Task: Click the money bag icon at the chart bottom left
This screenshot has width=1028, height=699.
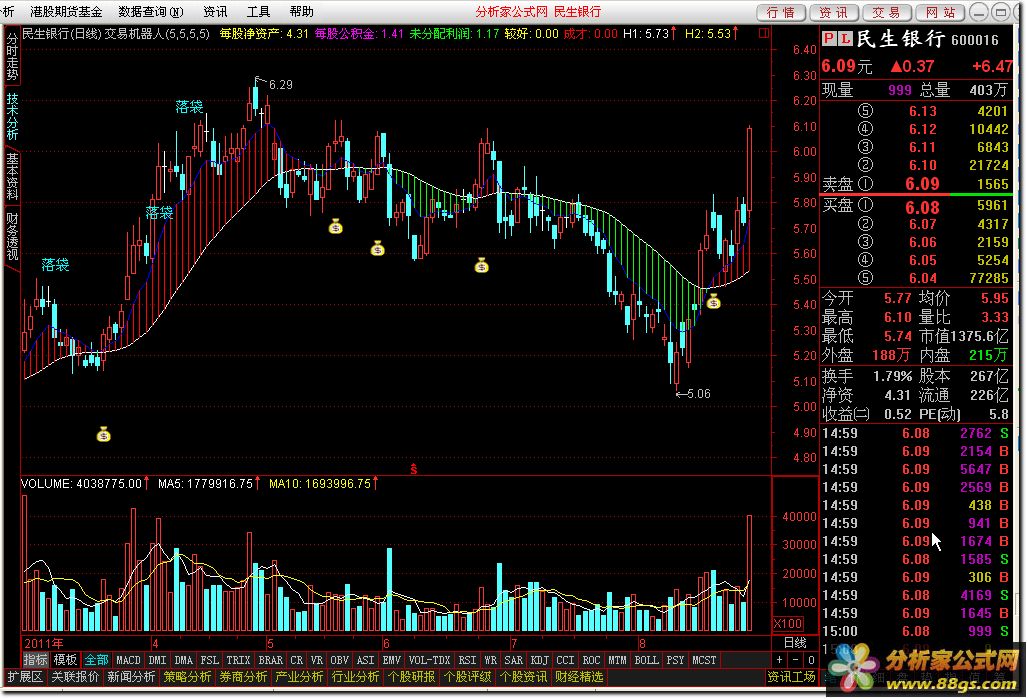Action: point(104,434)
